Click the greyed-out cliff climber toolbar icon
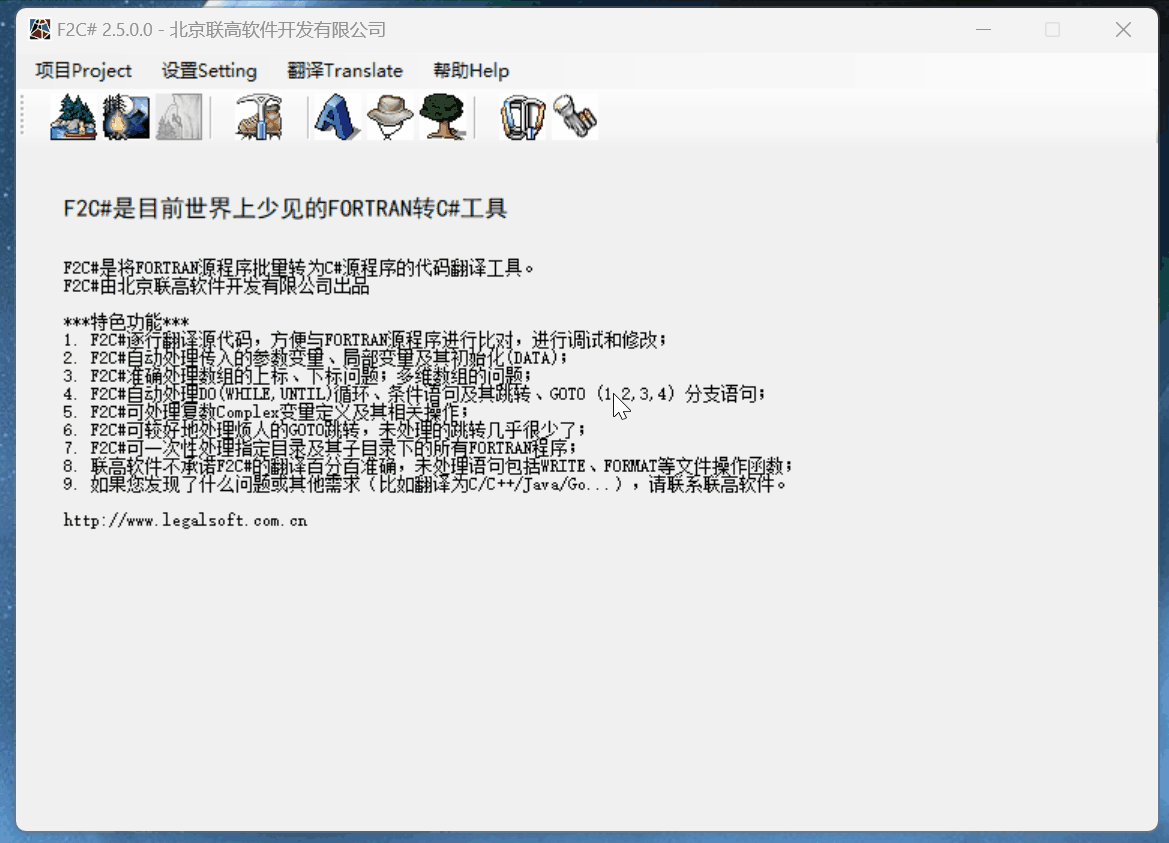 point(179,117)
